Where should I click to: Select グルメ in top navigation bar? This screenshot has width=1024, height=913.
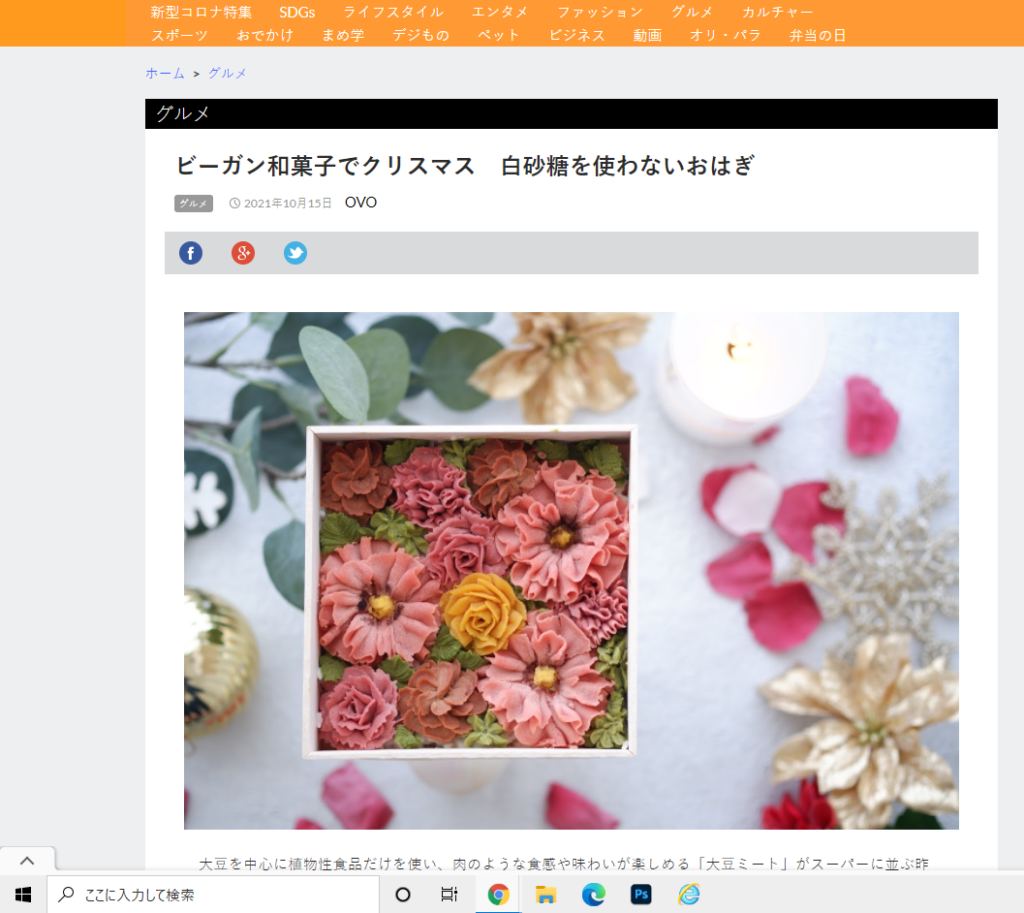click(x=692, y=12)
